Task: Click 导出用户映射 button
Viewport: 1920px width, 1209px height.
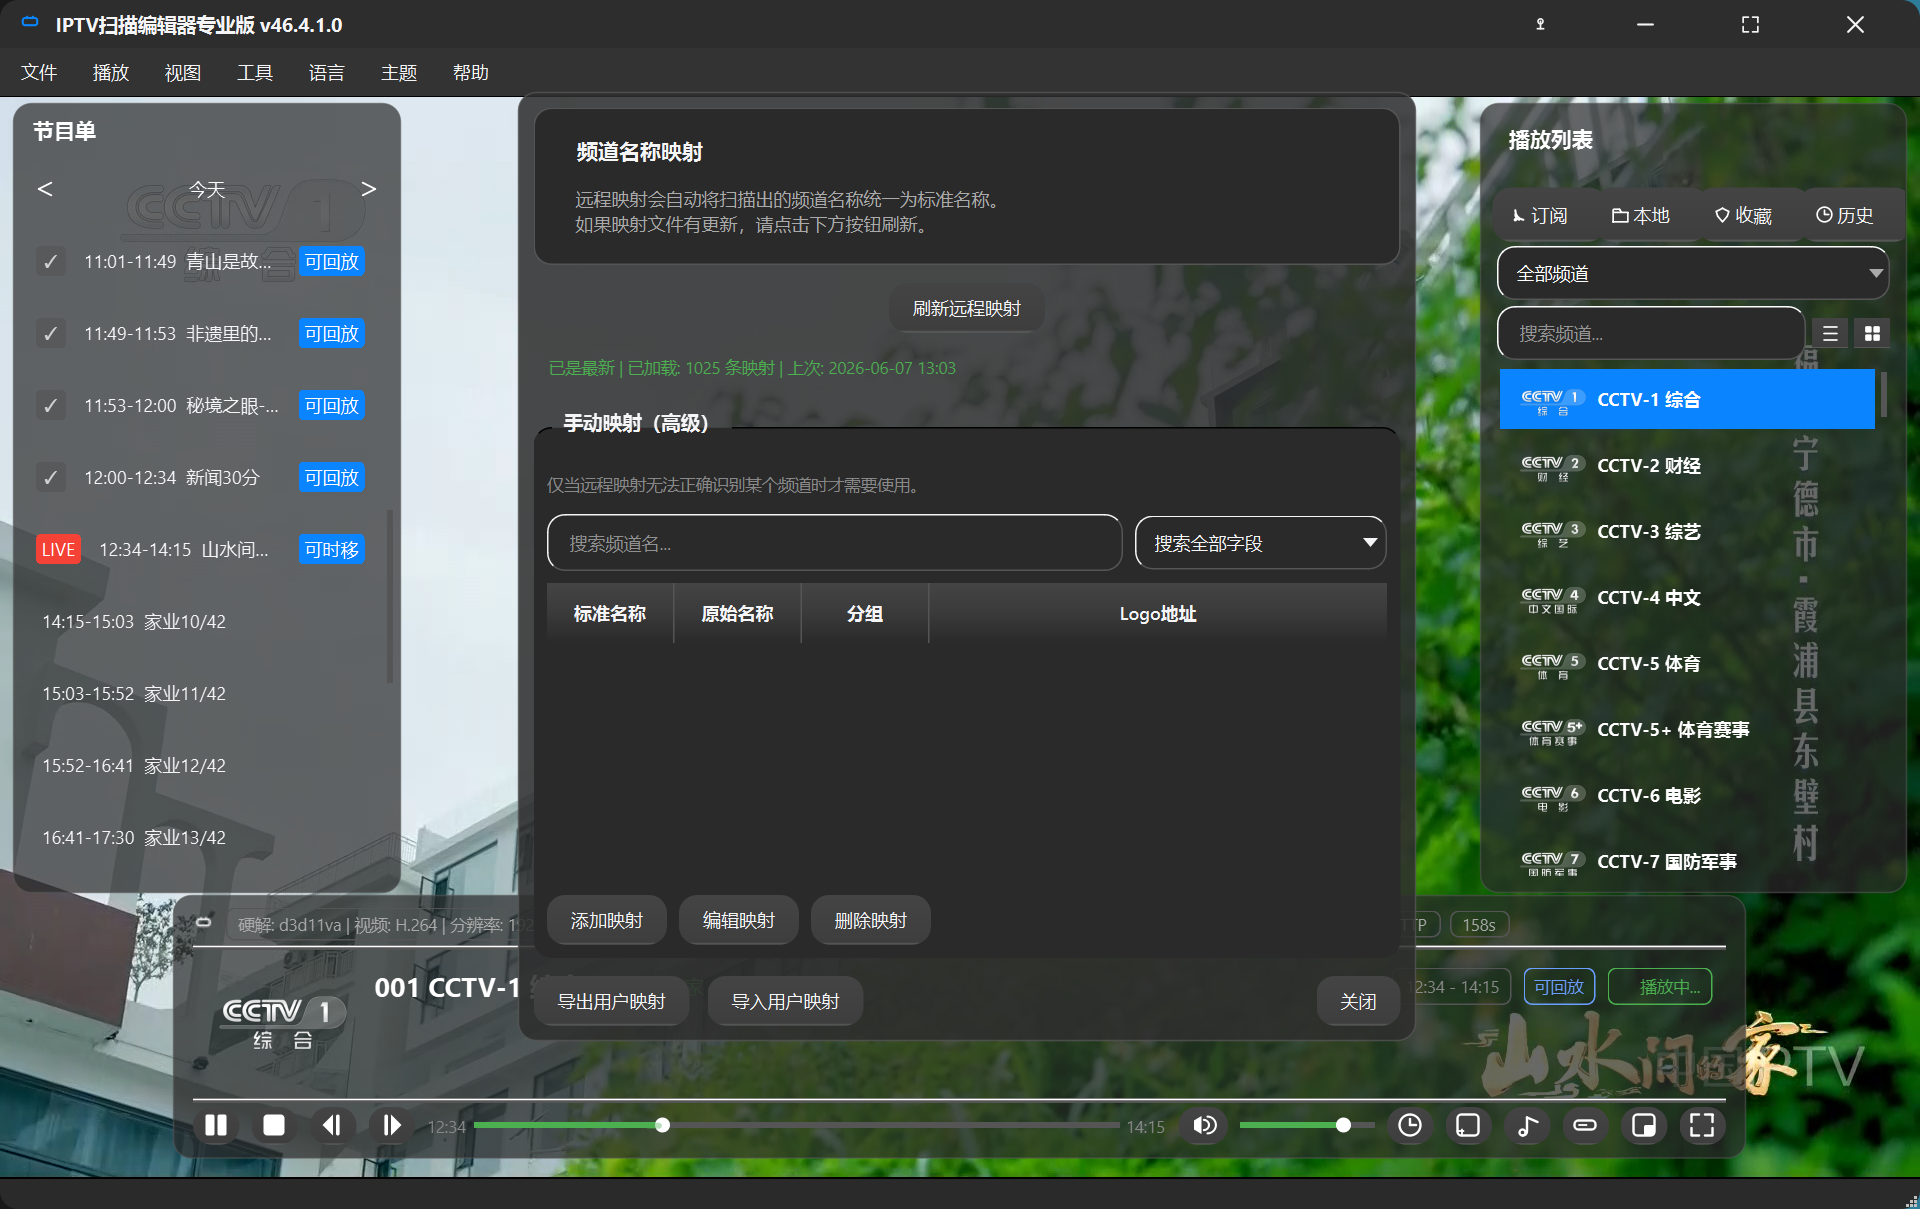Action: (611, 1001)
